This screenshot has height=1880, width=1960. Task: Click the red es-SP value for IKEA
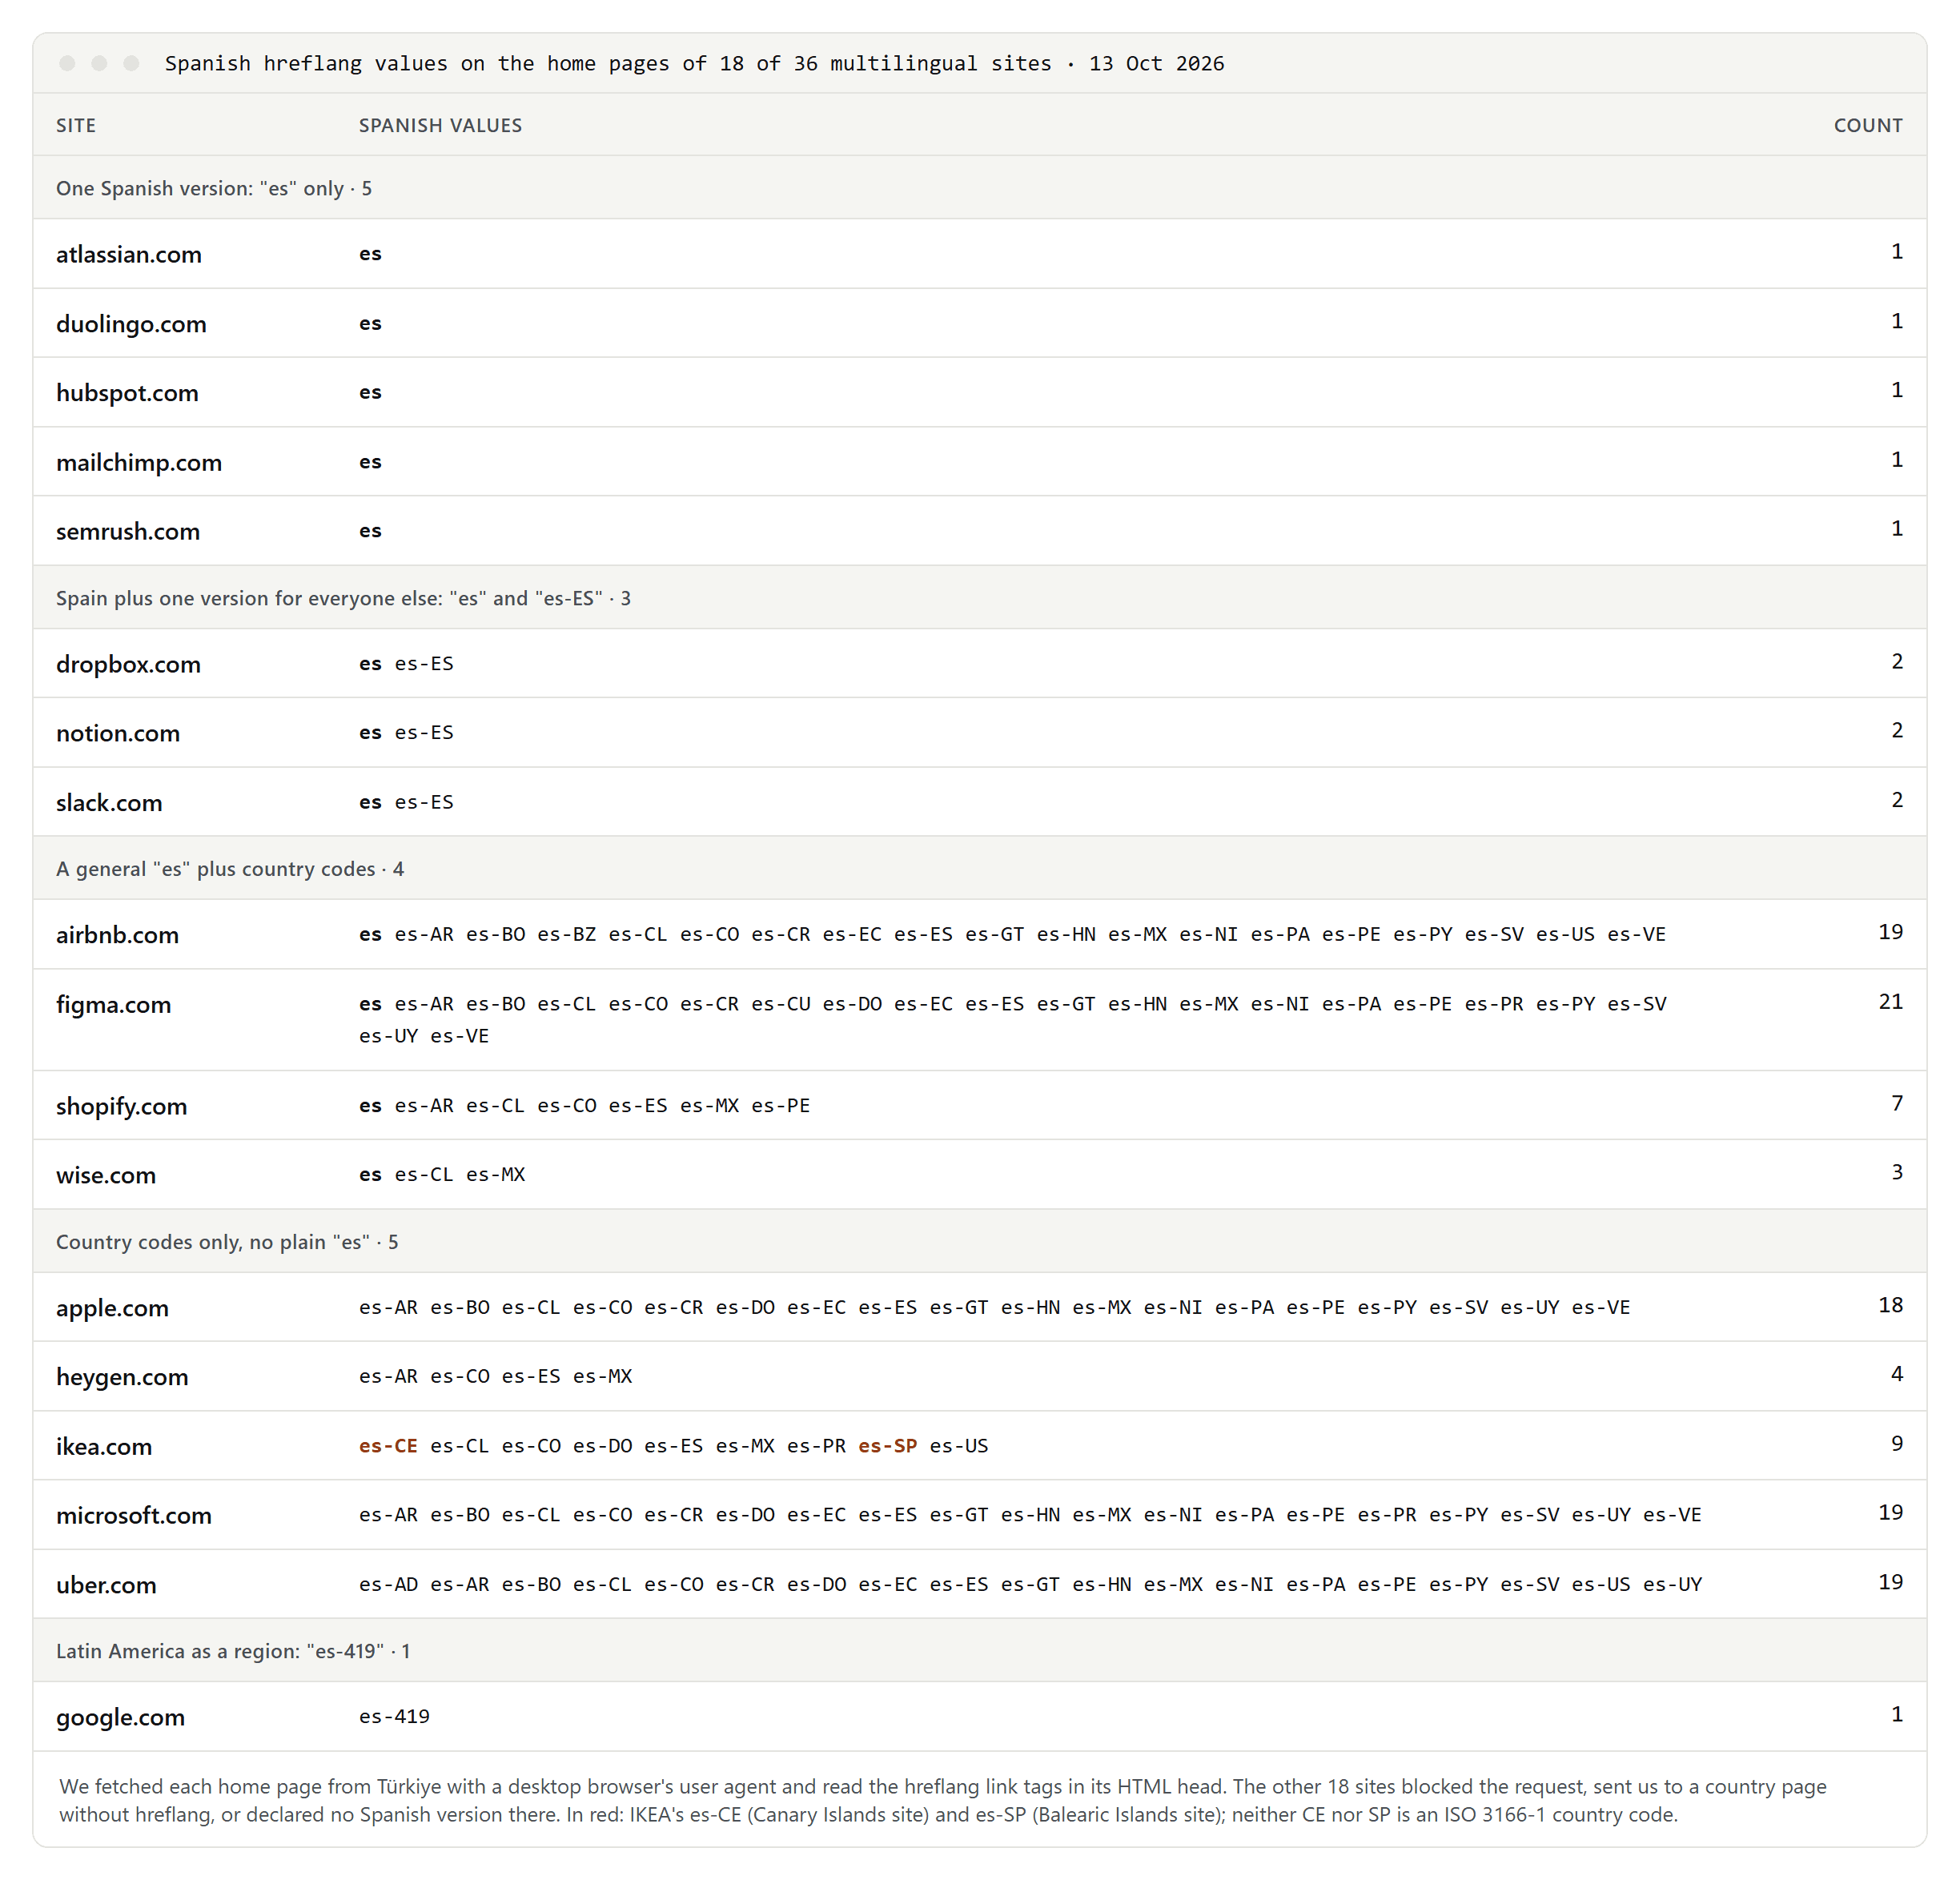(887, 1446)
